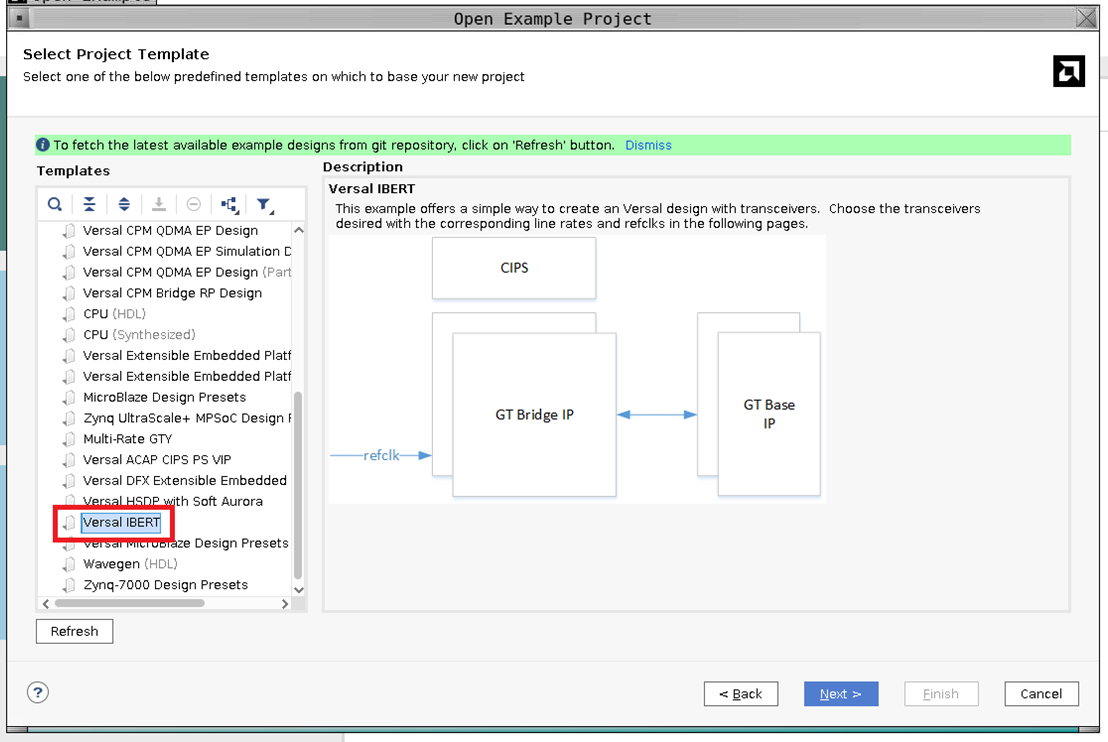Viewport: 1108px width, 742px height.
Task: Click the file icon beside Multi-Rate GTY
Action: 69,439
